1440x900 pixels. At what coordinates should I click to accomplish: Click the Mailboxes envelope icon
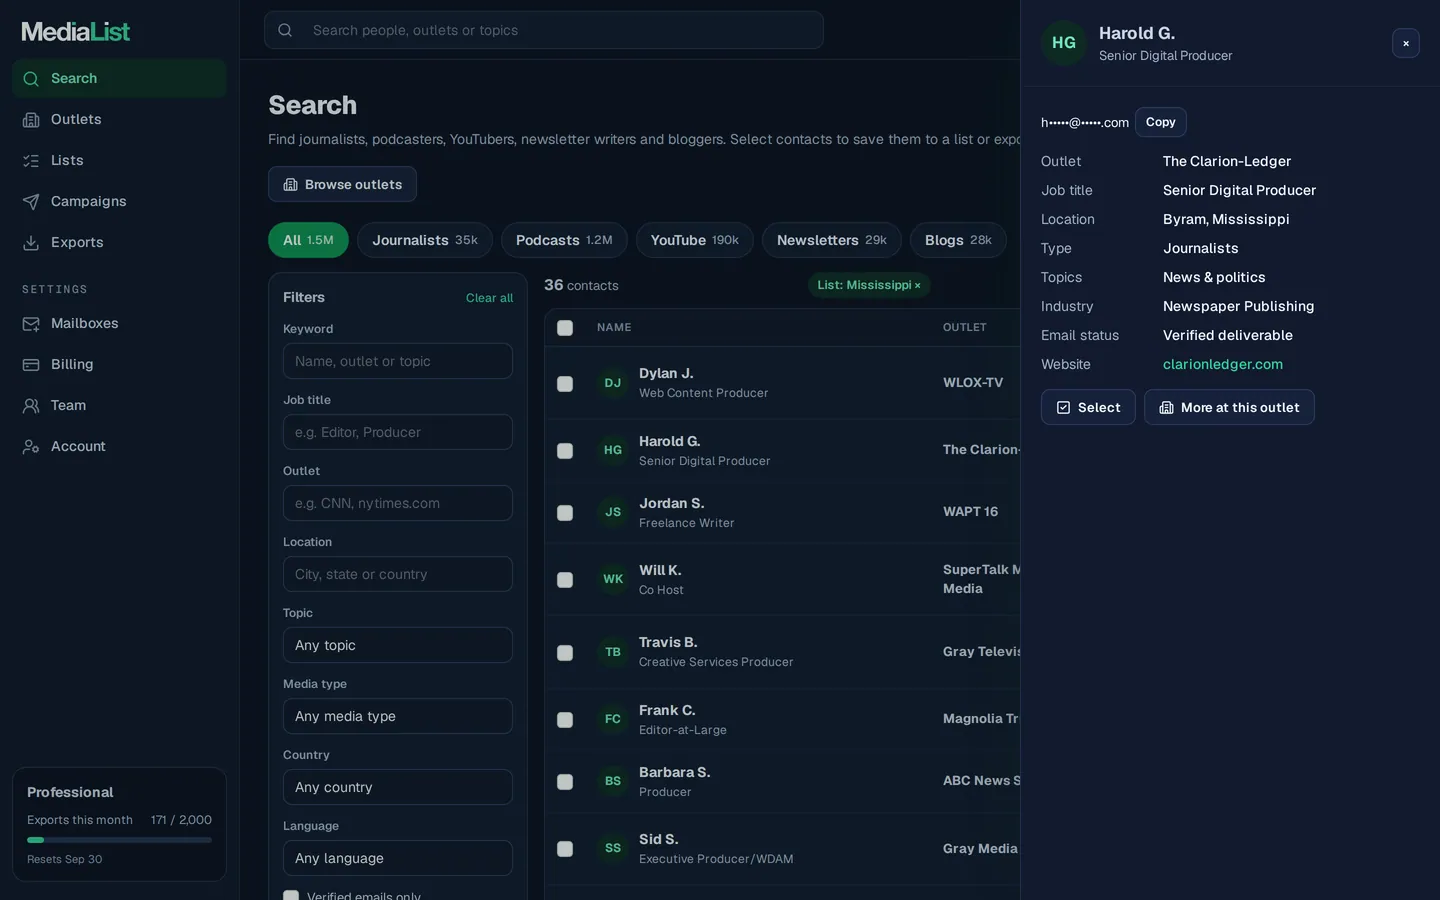click(x=31, y=324)
